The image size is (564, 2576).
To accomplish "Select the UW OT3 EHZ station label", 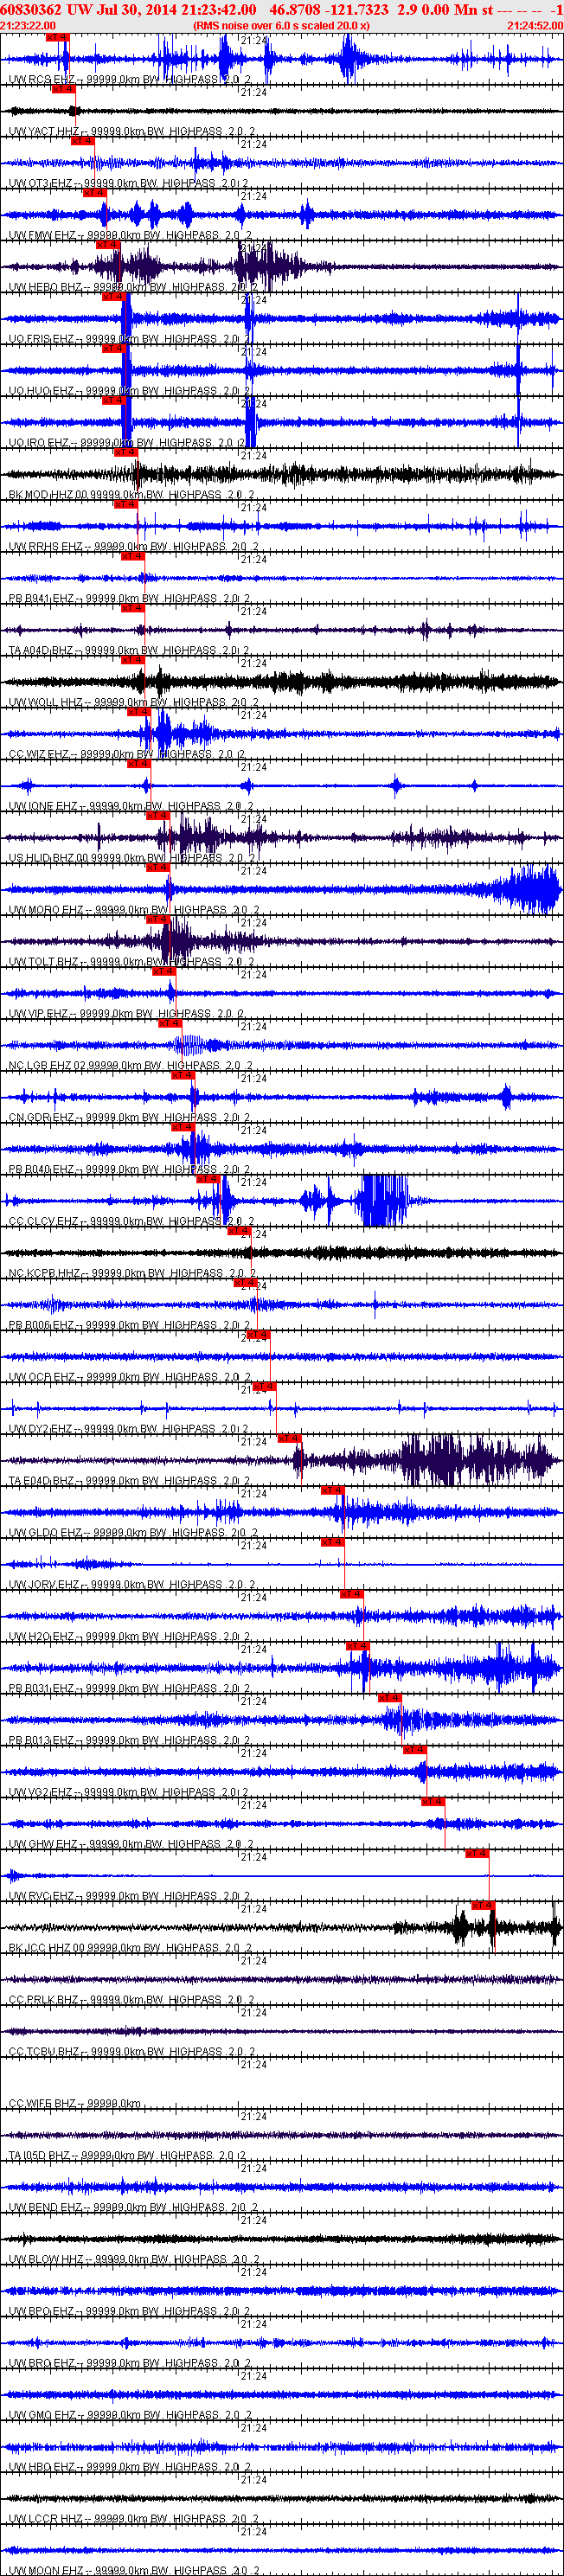I will click(128, 183).
